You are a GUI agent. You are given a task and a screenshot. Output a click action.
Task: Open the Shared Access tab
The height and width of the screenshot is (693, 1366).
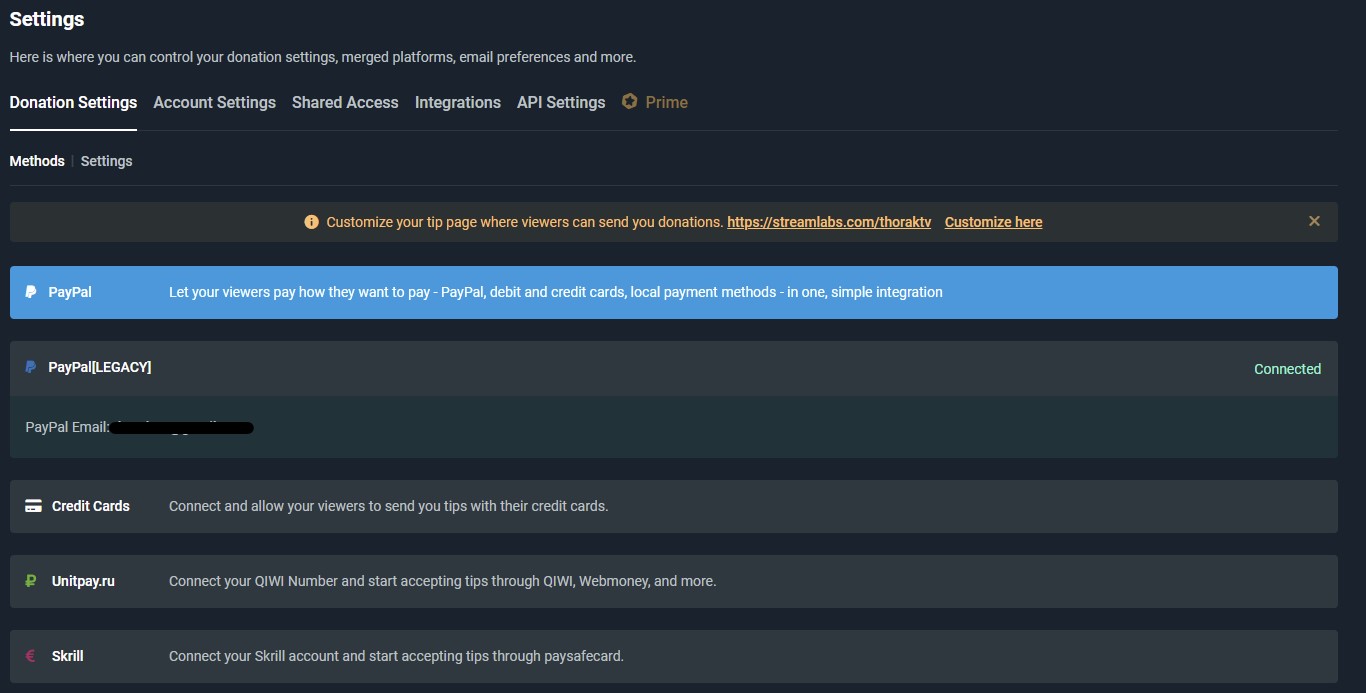(x=345, y=102)
